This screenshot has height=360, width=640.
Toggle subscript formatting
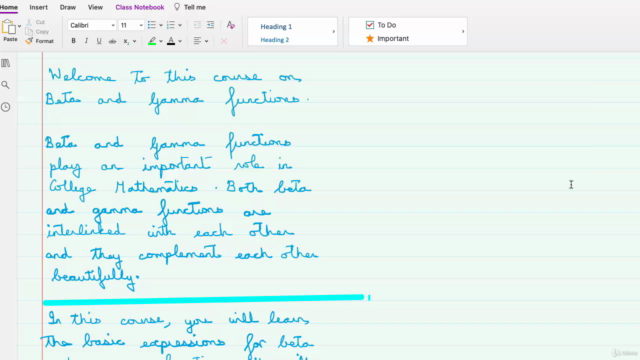[x=126, y=41]
